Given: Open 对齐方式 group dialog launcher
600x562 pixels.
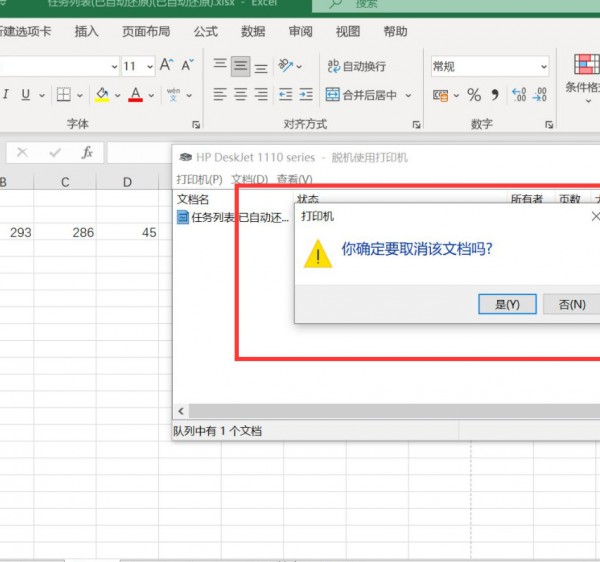Looking at the screenshot, I should (416, 125).
